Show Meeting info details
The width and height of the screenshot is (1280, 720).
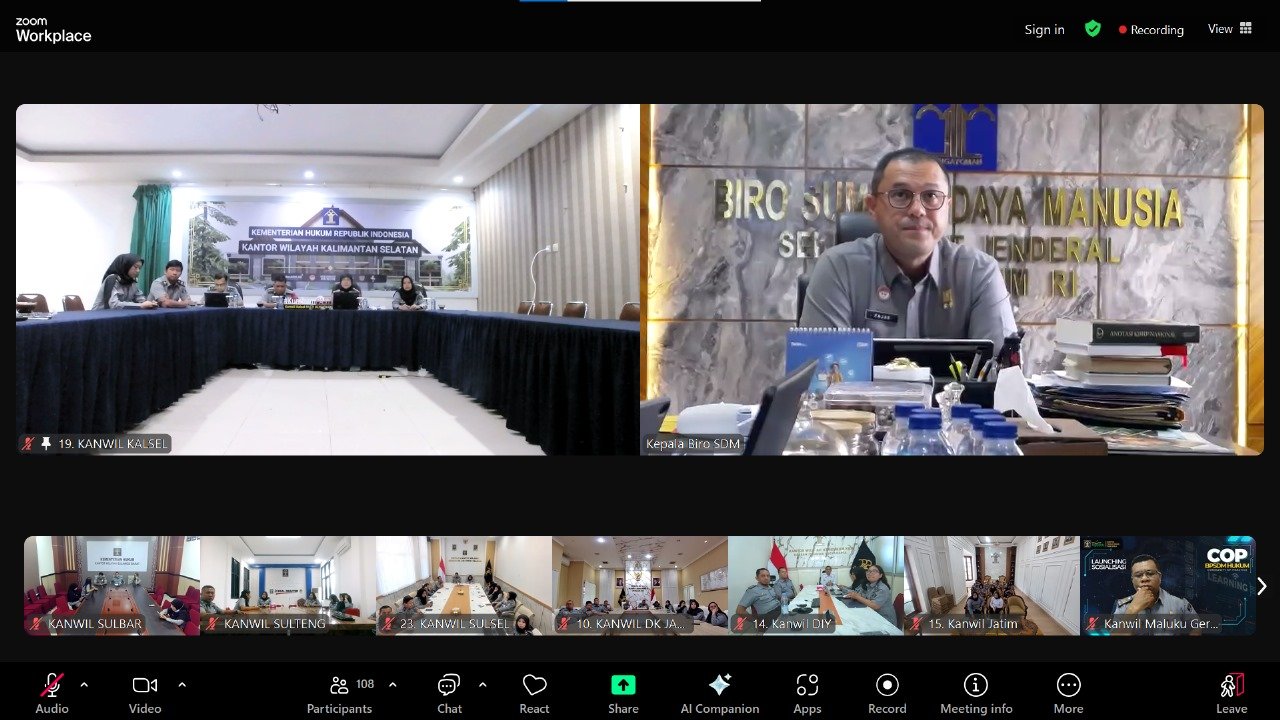(x=976, y=692)
